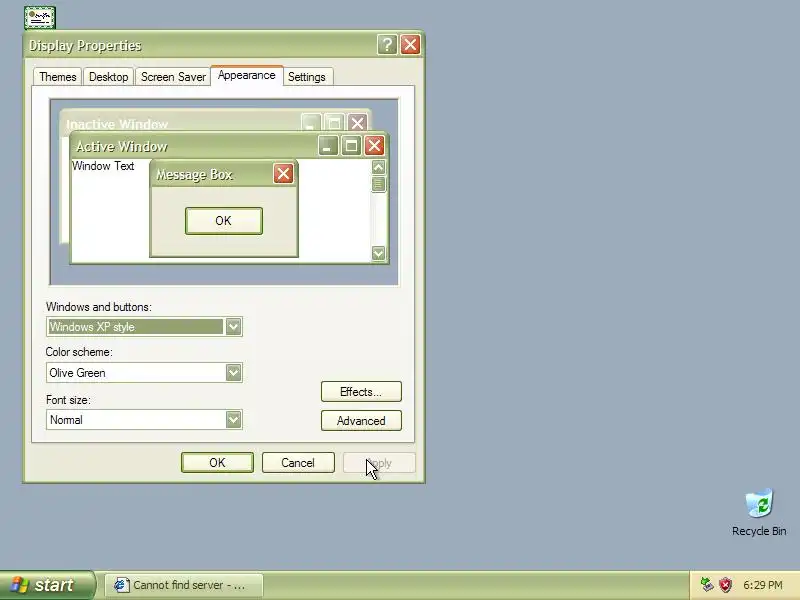Screen dimensions: 800x600
Task: Click the 6:29 PM clock
Action: [763, 585]
